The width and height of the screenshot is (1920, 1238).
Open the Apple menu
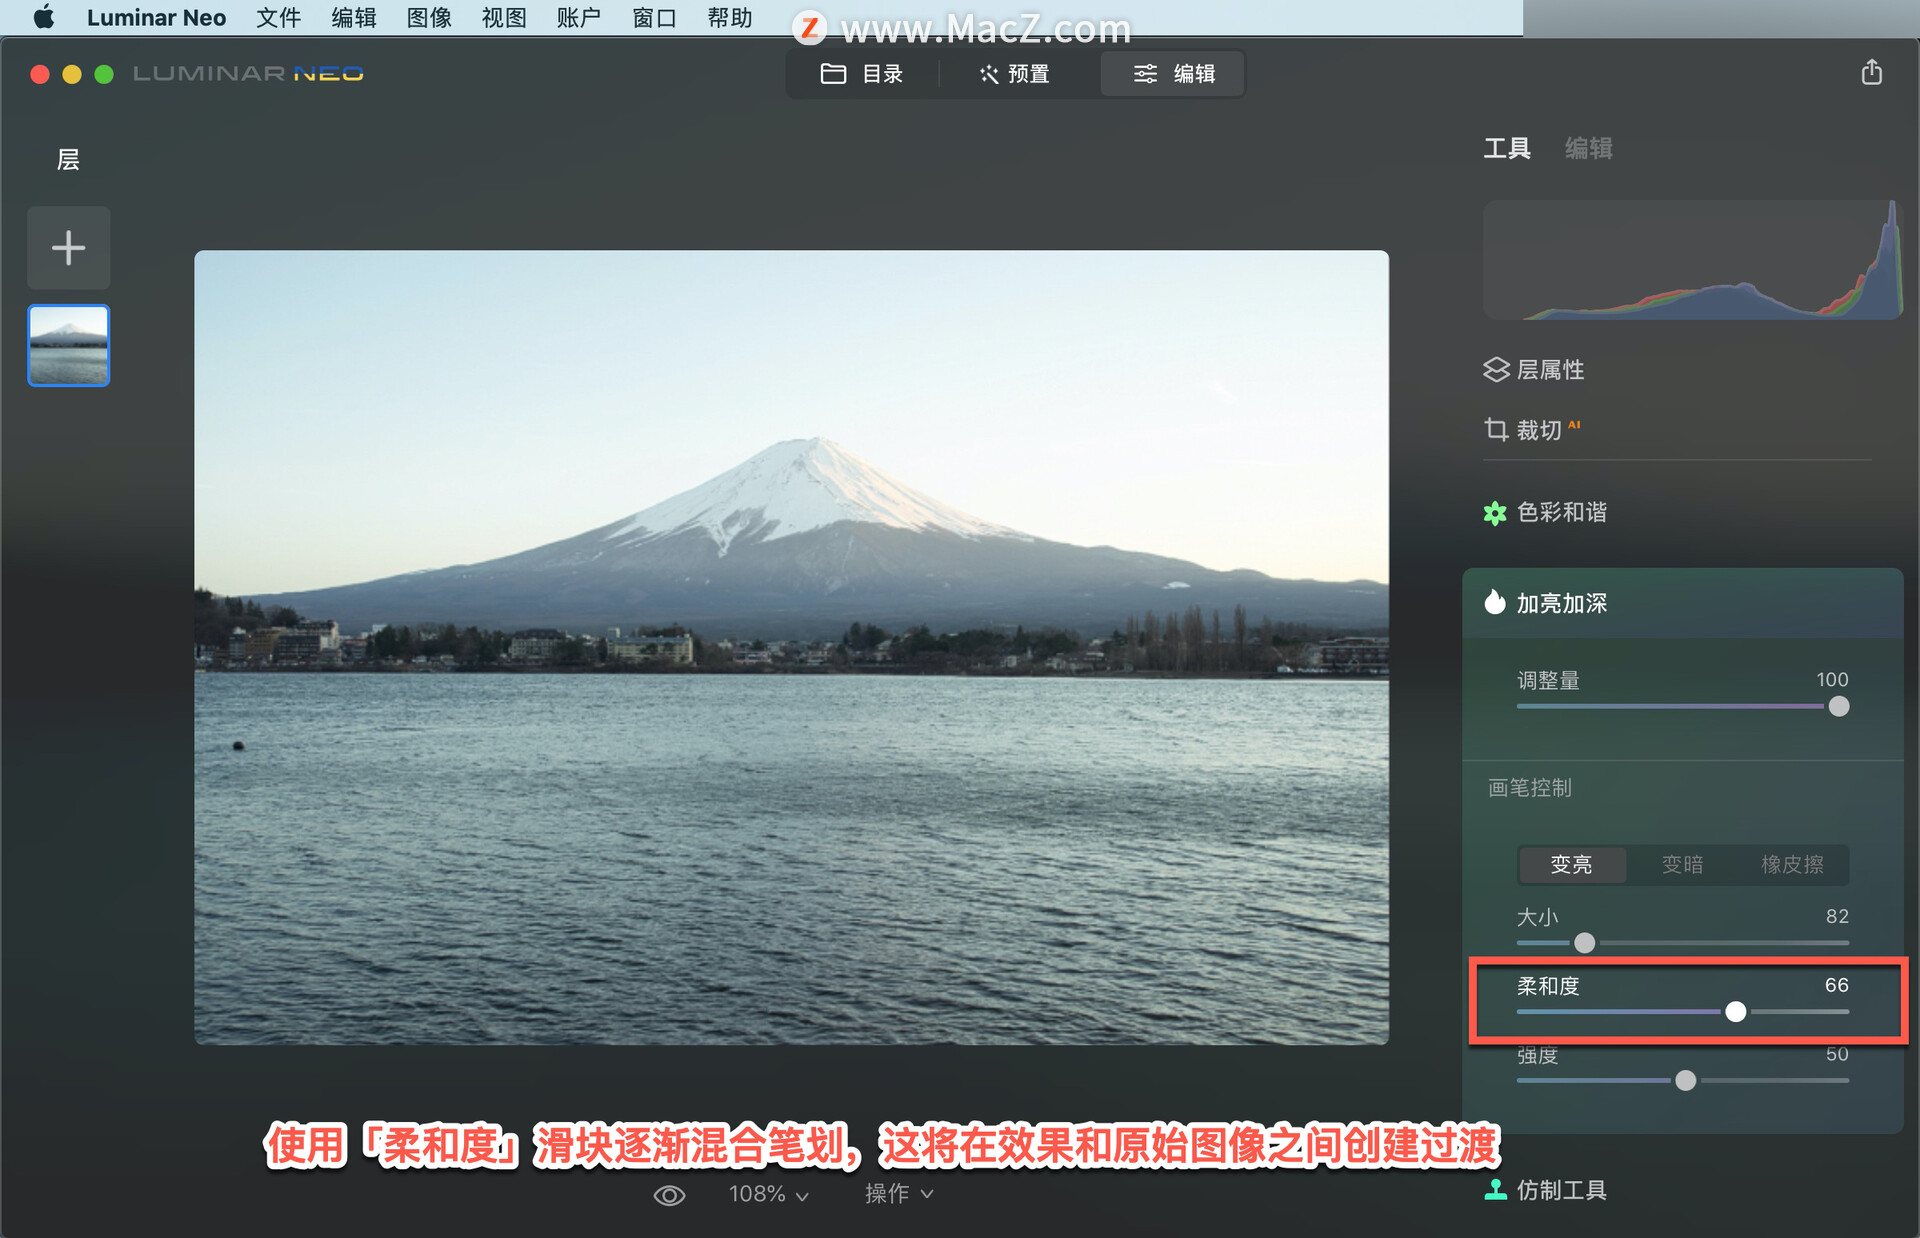43,17
